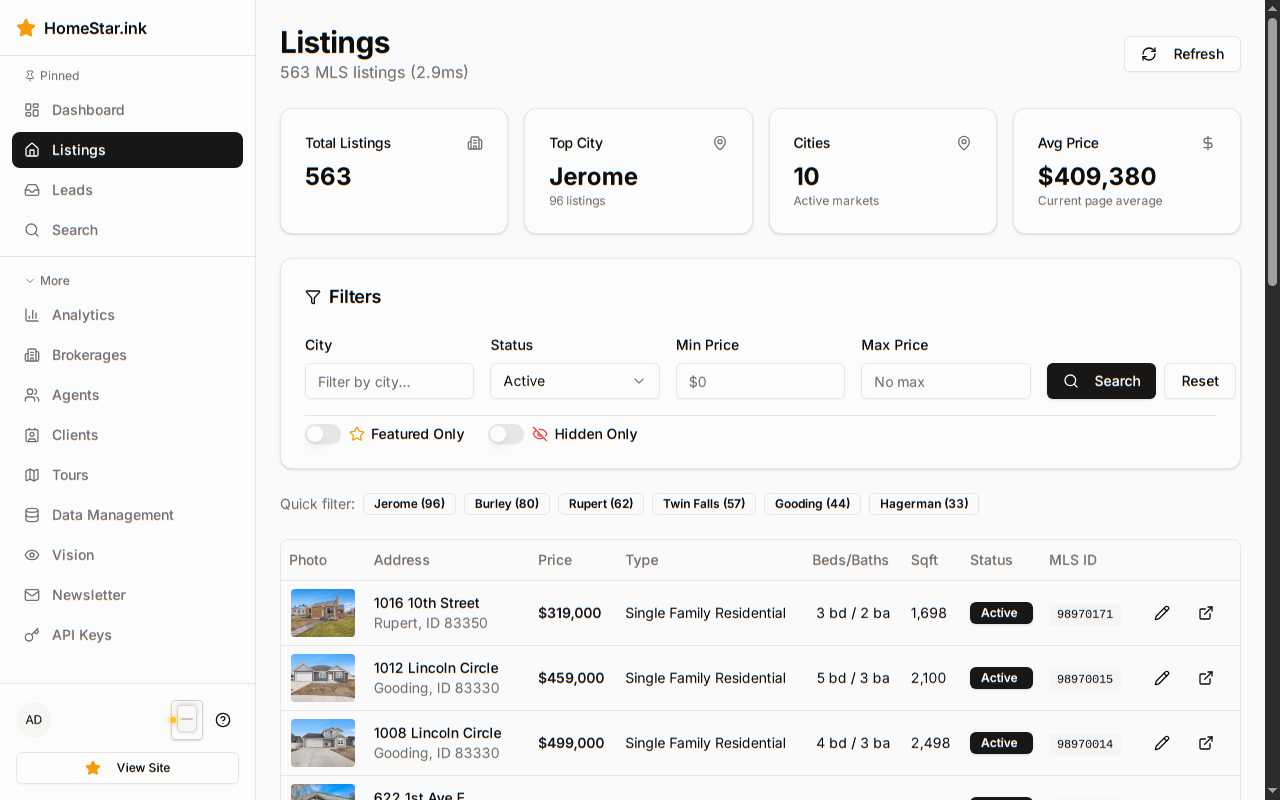Open the Tours section

click(70, 475)
